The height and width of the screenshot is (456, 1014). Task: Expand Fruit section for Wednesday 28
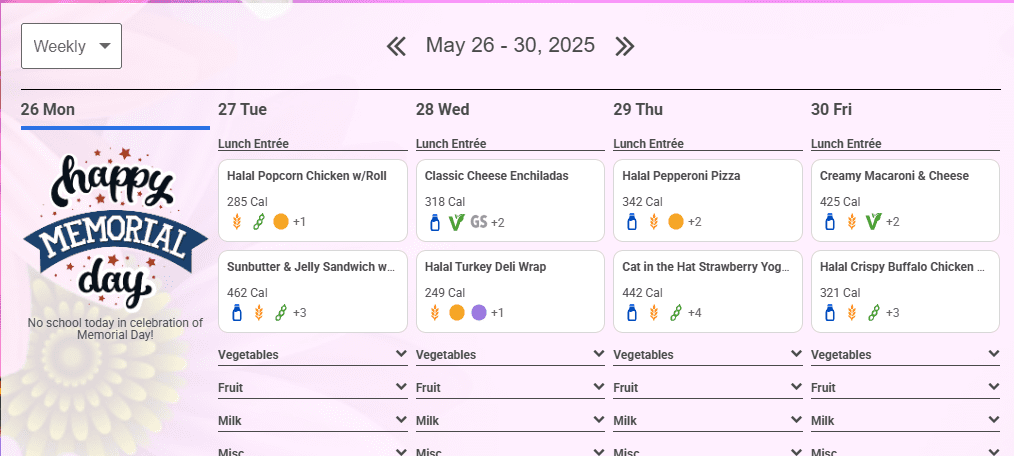(x=510, y=387)
